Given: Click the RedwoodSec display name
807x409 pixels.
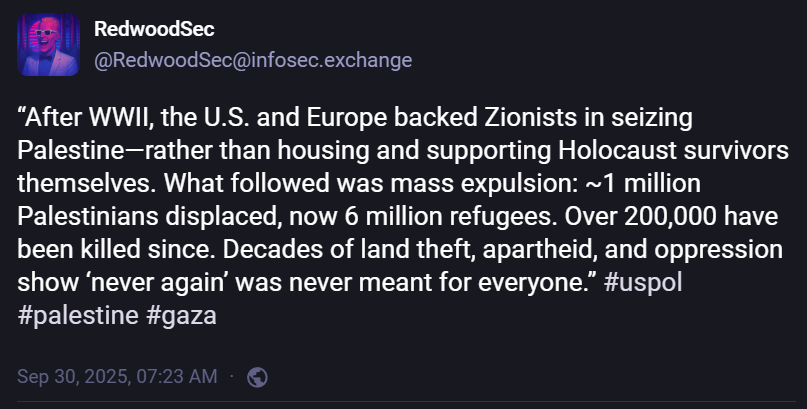Looking at the screenshot, I should click(154, 30).
